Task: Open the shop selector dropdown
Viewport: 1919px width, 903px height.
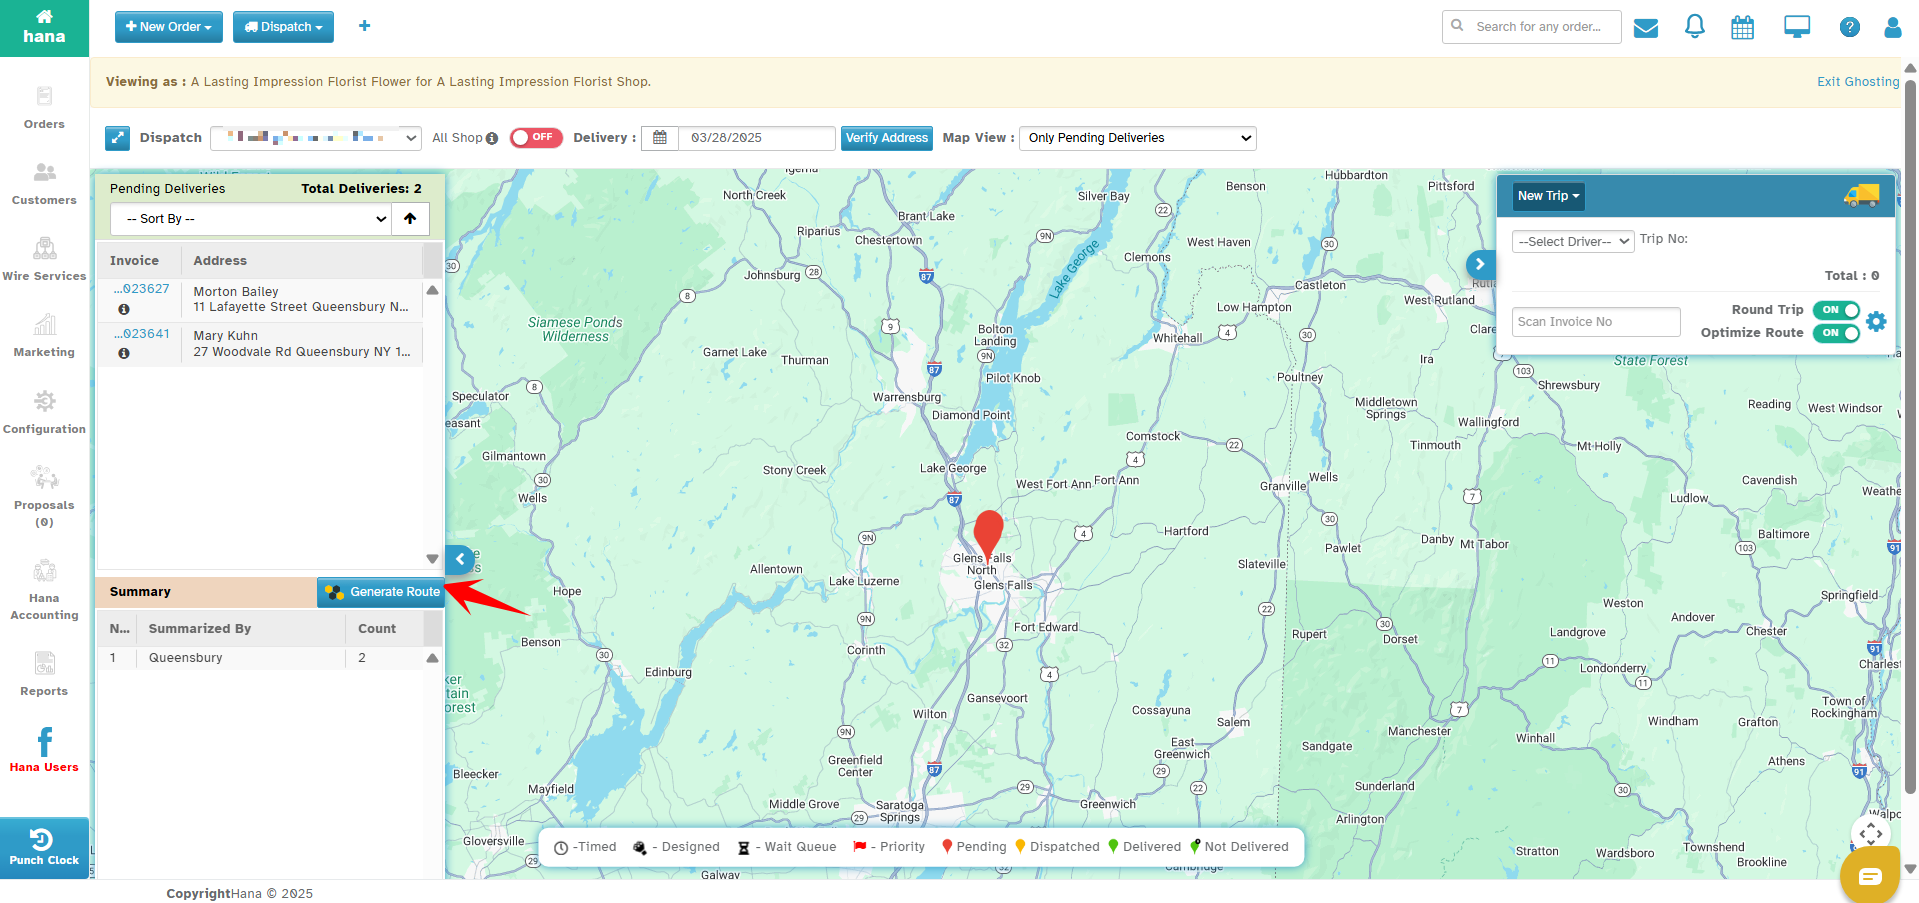Action: 316,138
